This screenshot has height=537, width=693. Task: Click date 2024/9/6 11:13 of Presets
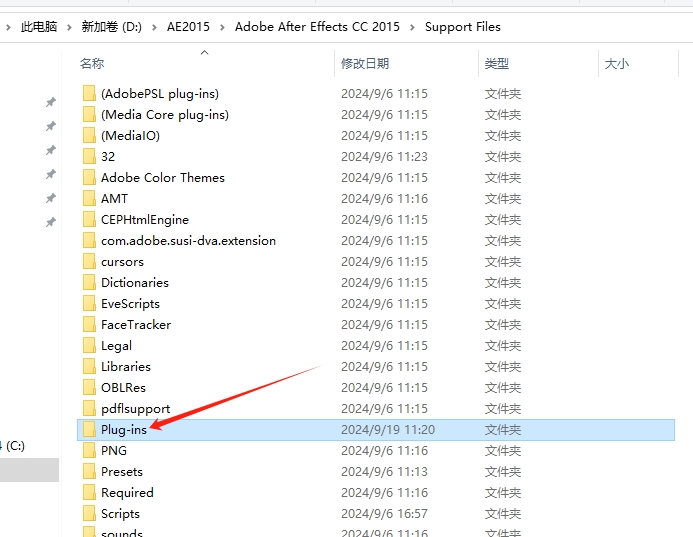coord(385,472)
